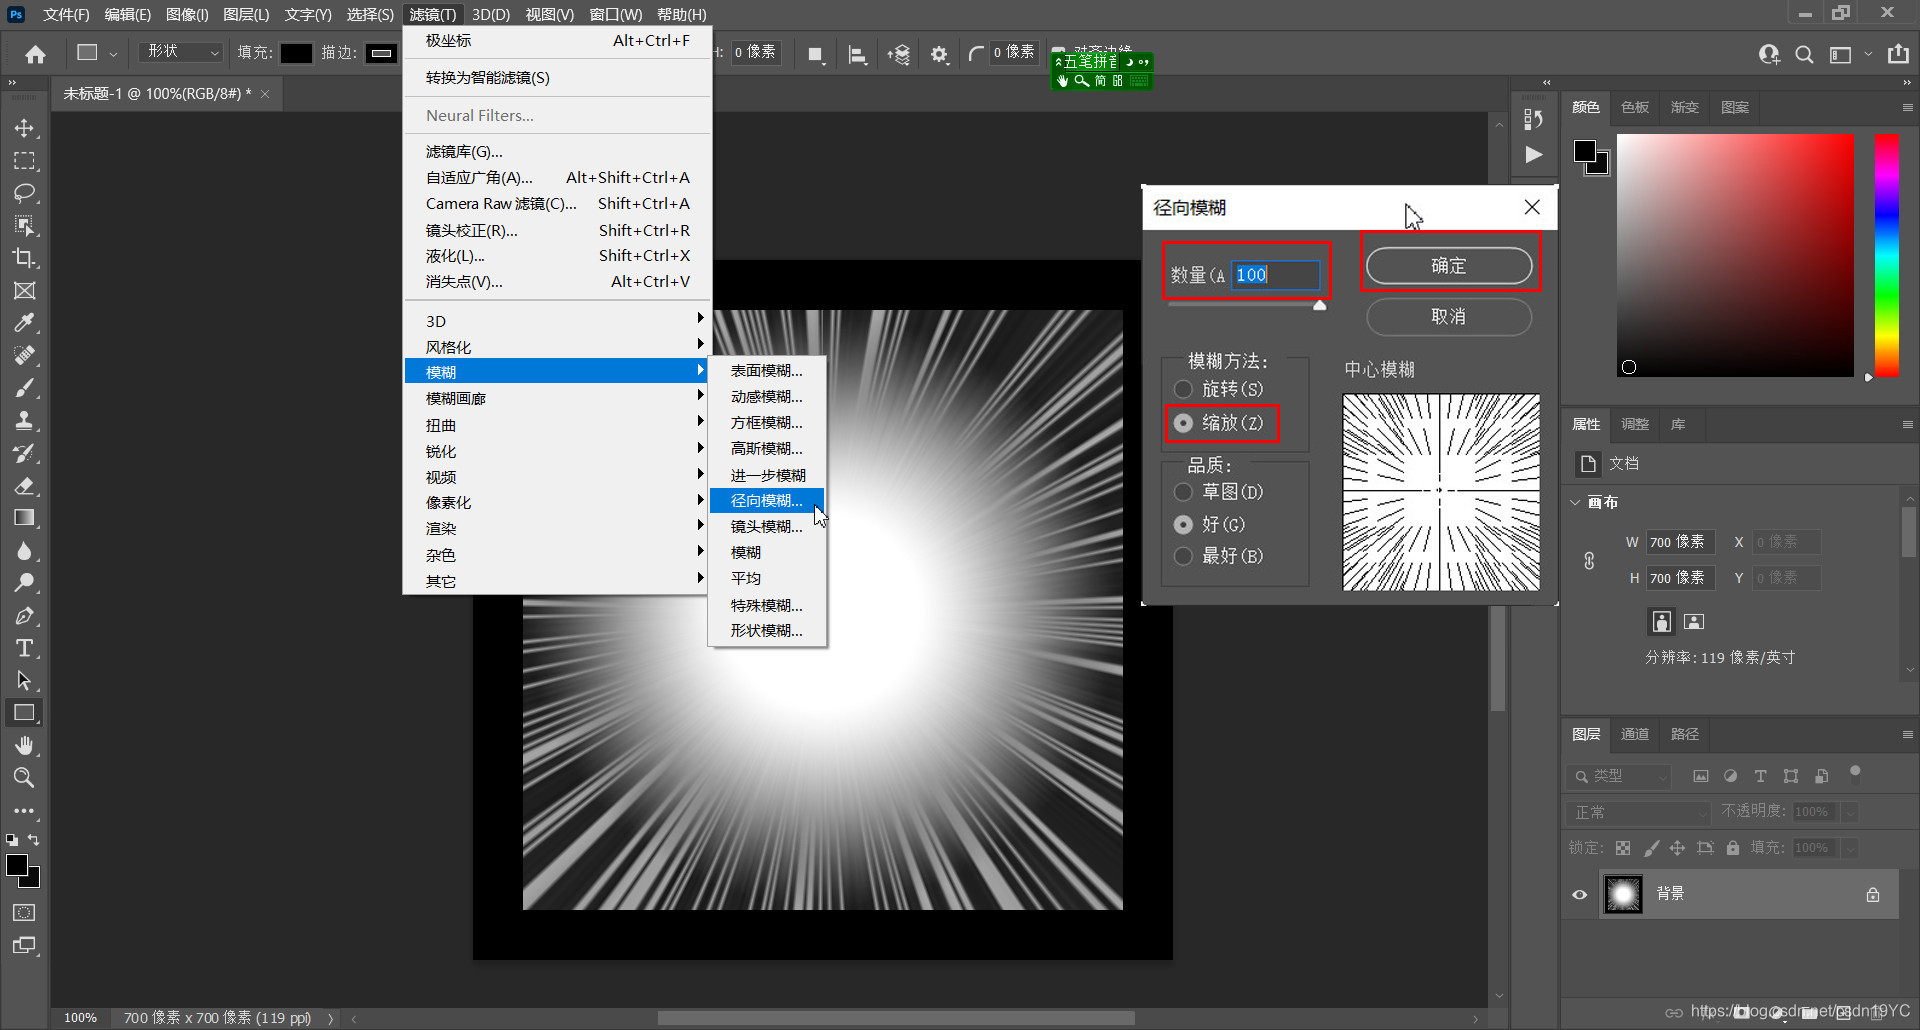
Task: Click the canvas width field 700 像素
Action: 1680,542
